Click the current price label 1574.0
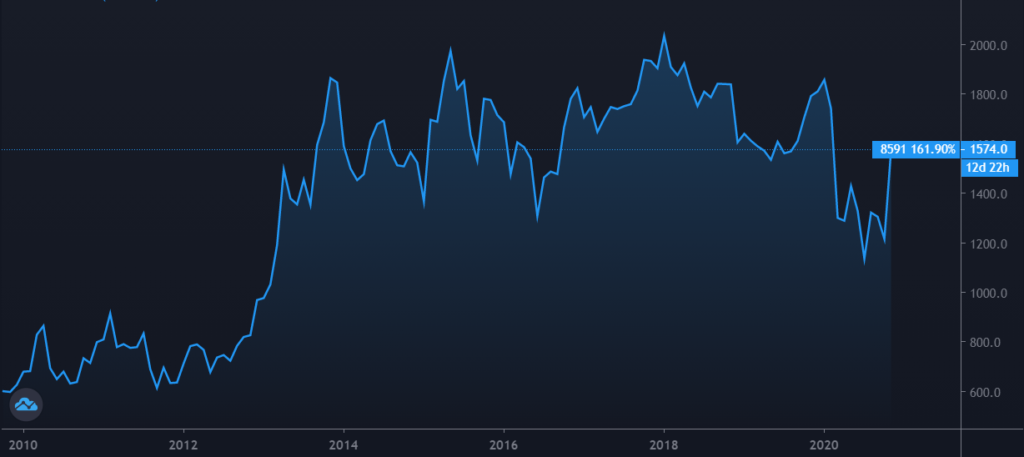Viewport: 1024px width, 457px height. coord(989,150)
